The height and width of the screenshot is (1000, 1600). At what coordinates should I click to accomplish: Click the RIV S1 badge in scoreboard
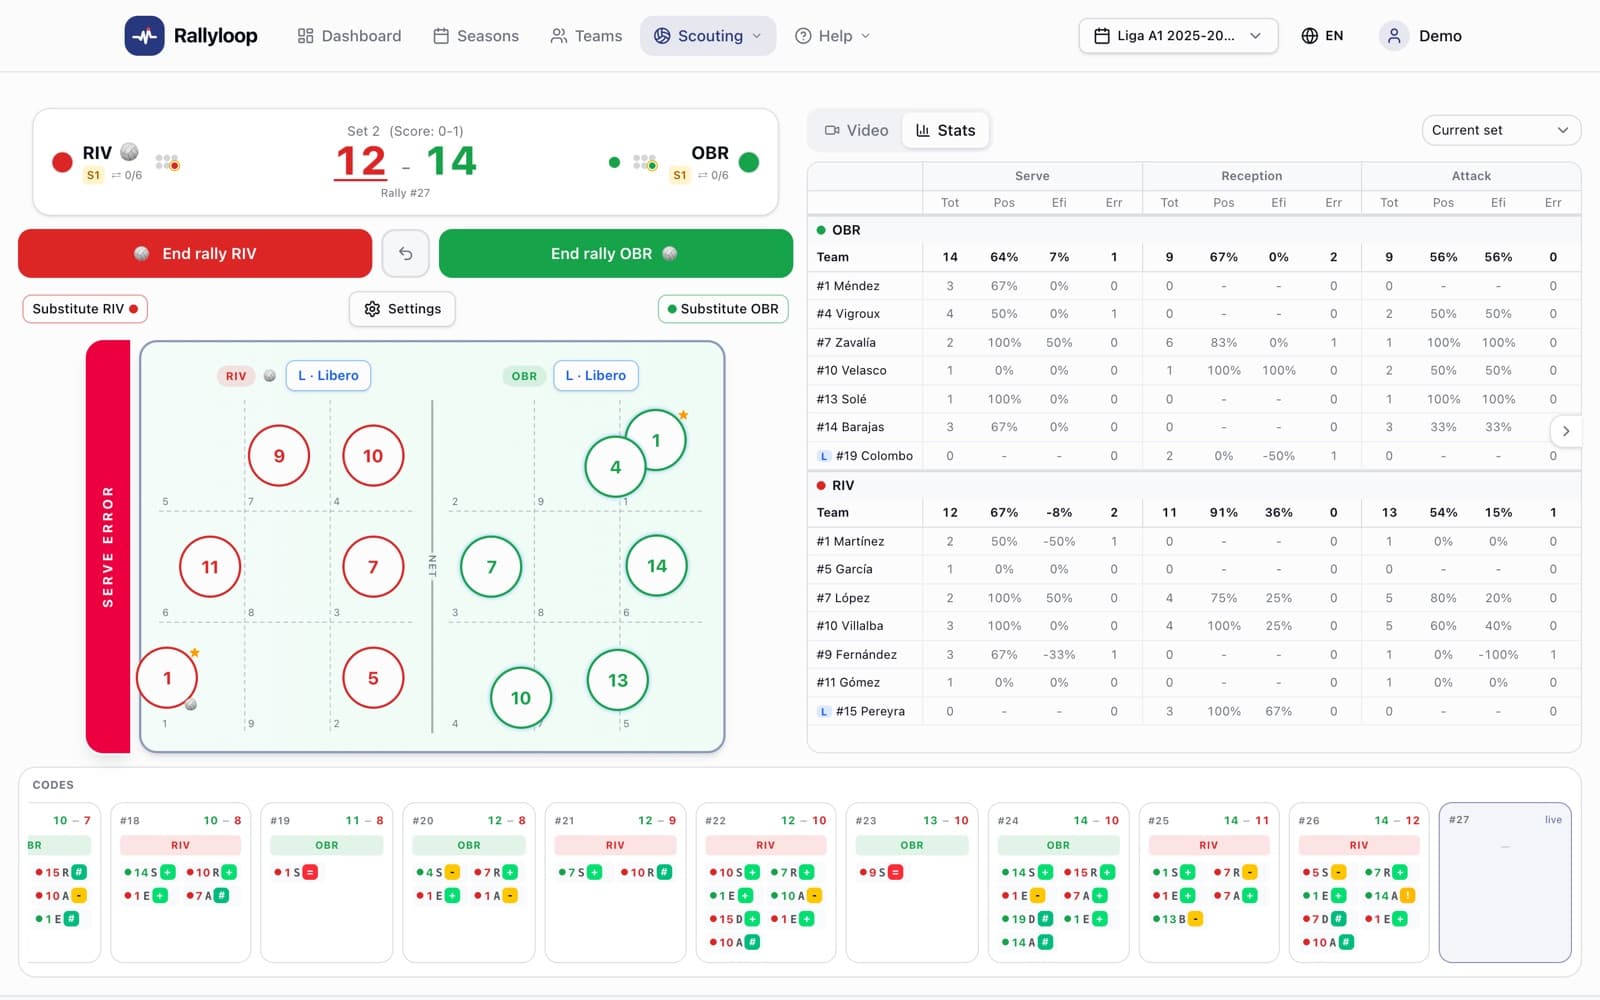[x=93, y=175]
